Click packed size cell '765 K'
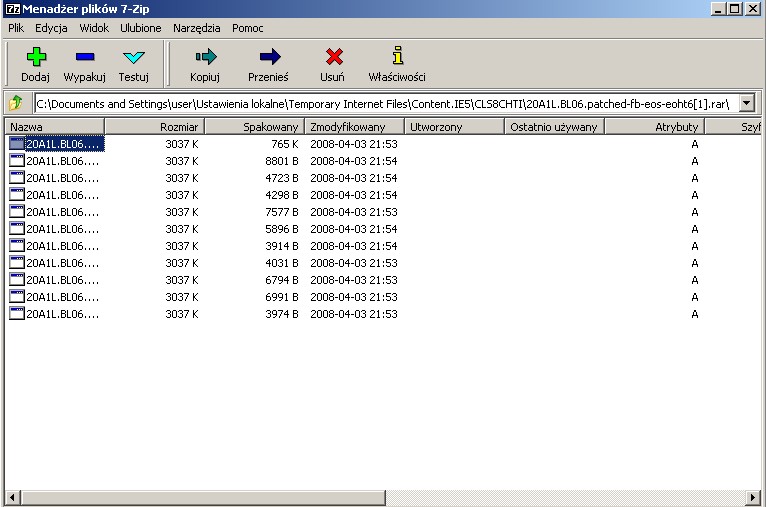This screenshot has width=766, height=507. tap(284, 144)
